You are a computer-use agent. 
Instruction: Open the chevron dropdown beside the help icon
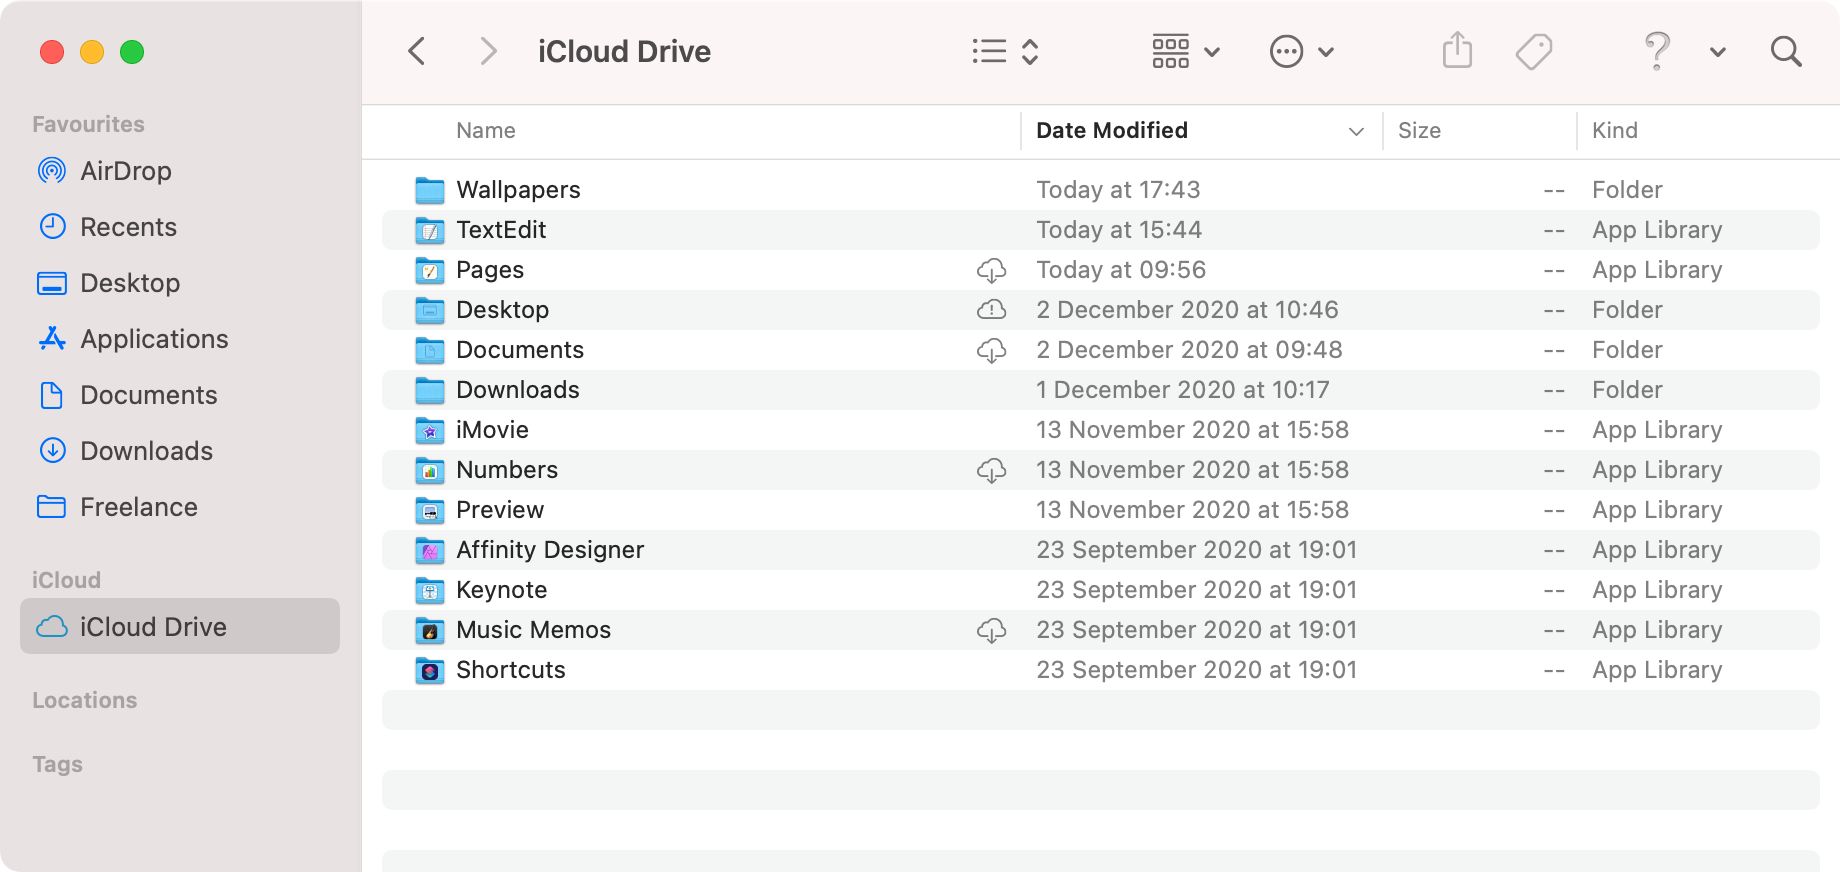click(x=1717, y=52)
